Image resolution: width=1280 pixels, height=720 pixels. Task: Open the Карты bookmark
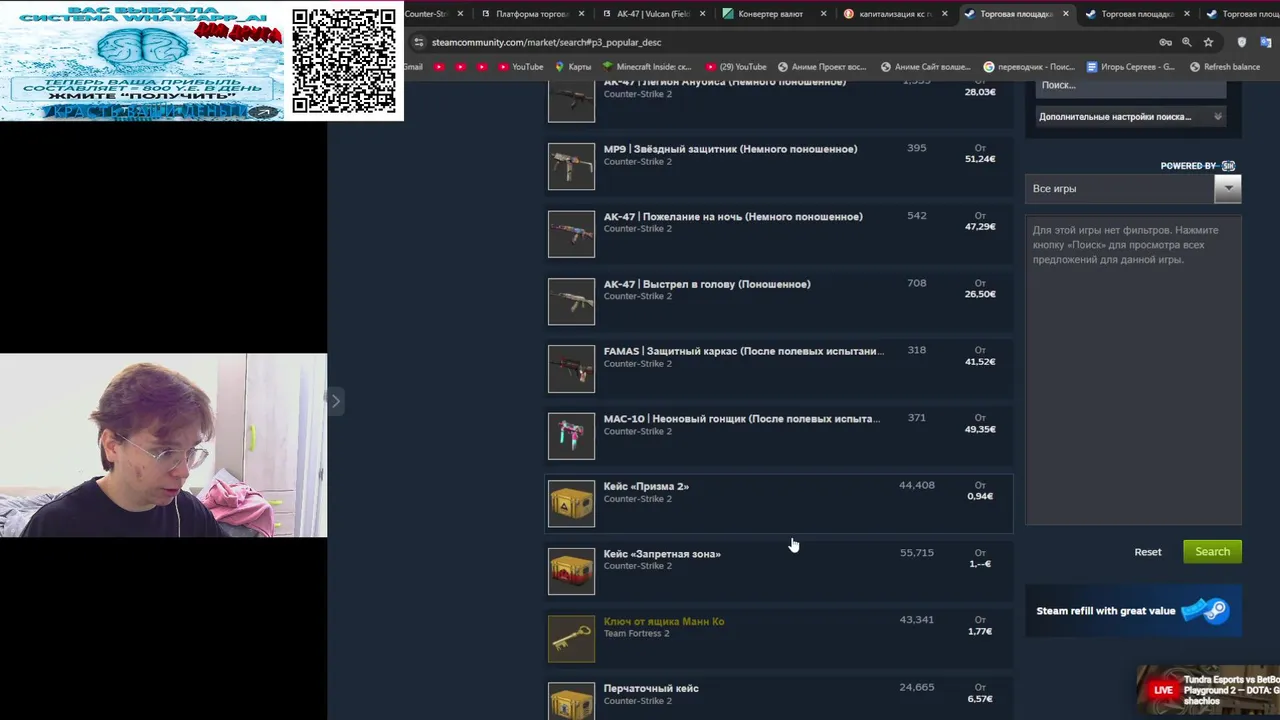[x=572, y=67]
